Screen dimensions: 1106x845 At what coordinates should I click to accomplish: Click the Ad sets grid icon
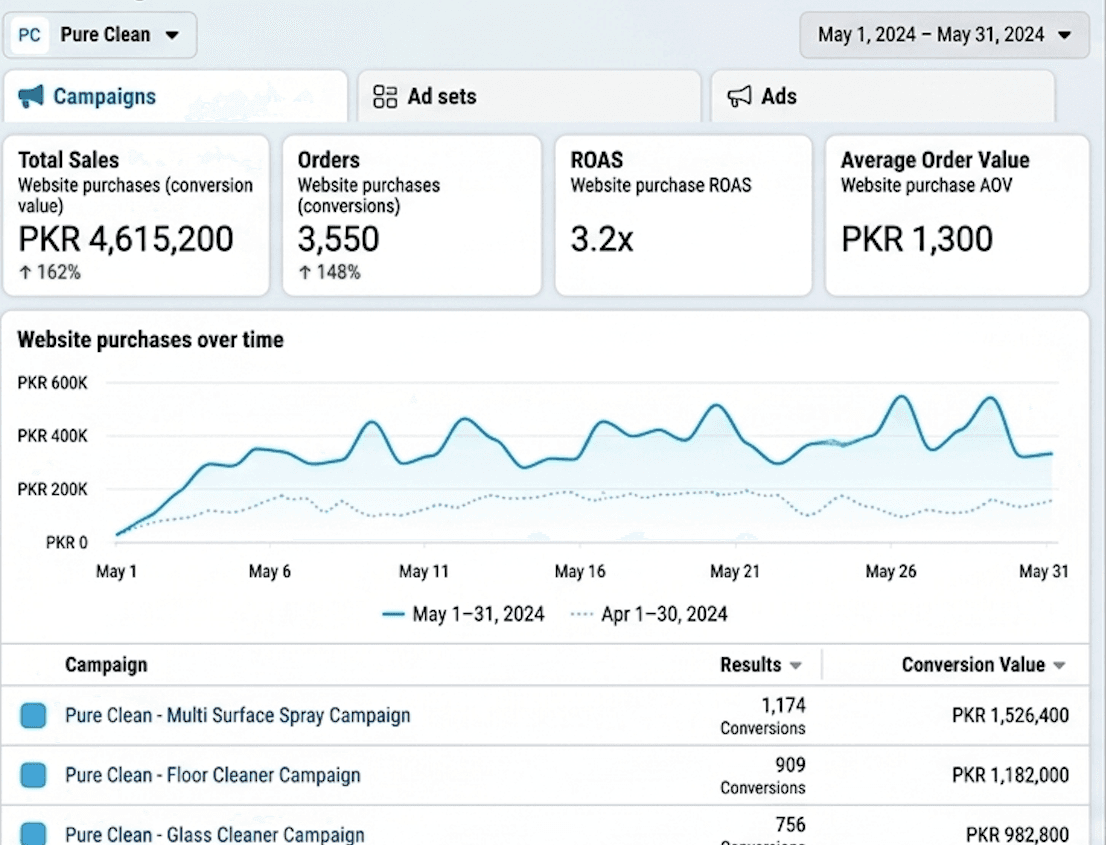[x=385, y=97]
